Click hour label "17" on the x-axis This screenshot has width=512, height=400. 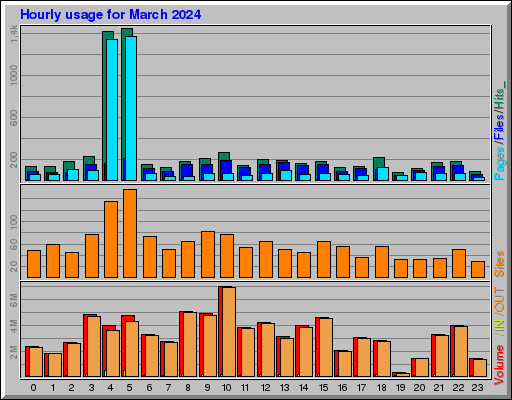pos(361,388)
